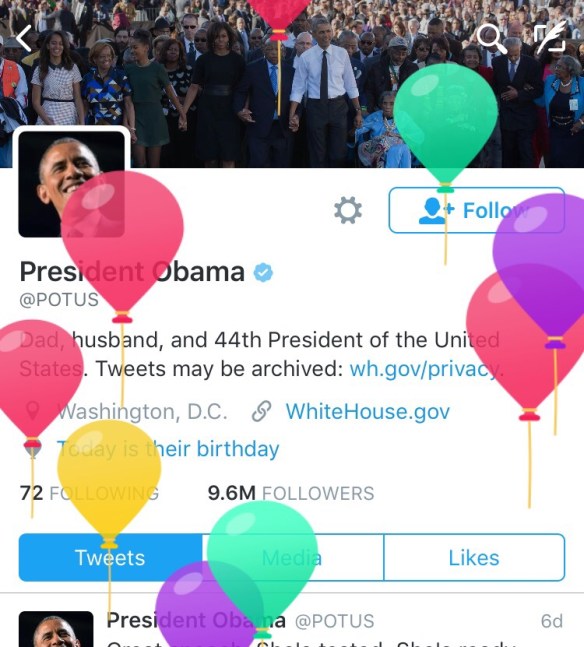Switch to the Media tab
This screenshot has height=647, width=584.
click(x=292, y=557)
